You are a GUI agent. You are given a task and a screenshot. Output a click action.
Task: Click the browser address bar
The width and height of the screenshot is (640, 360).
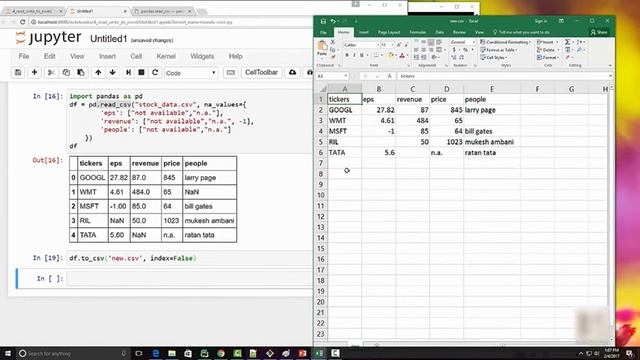[x=171, y=22]
